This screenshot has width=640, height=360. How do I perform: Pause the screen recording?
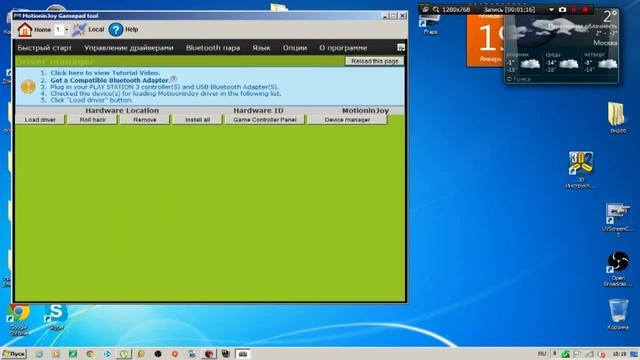point(574,9)
